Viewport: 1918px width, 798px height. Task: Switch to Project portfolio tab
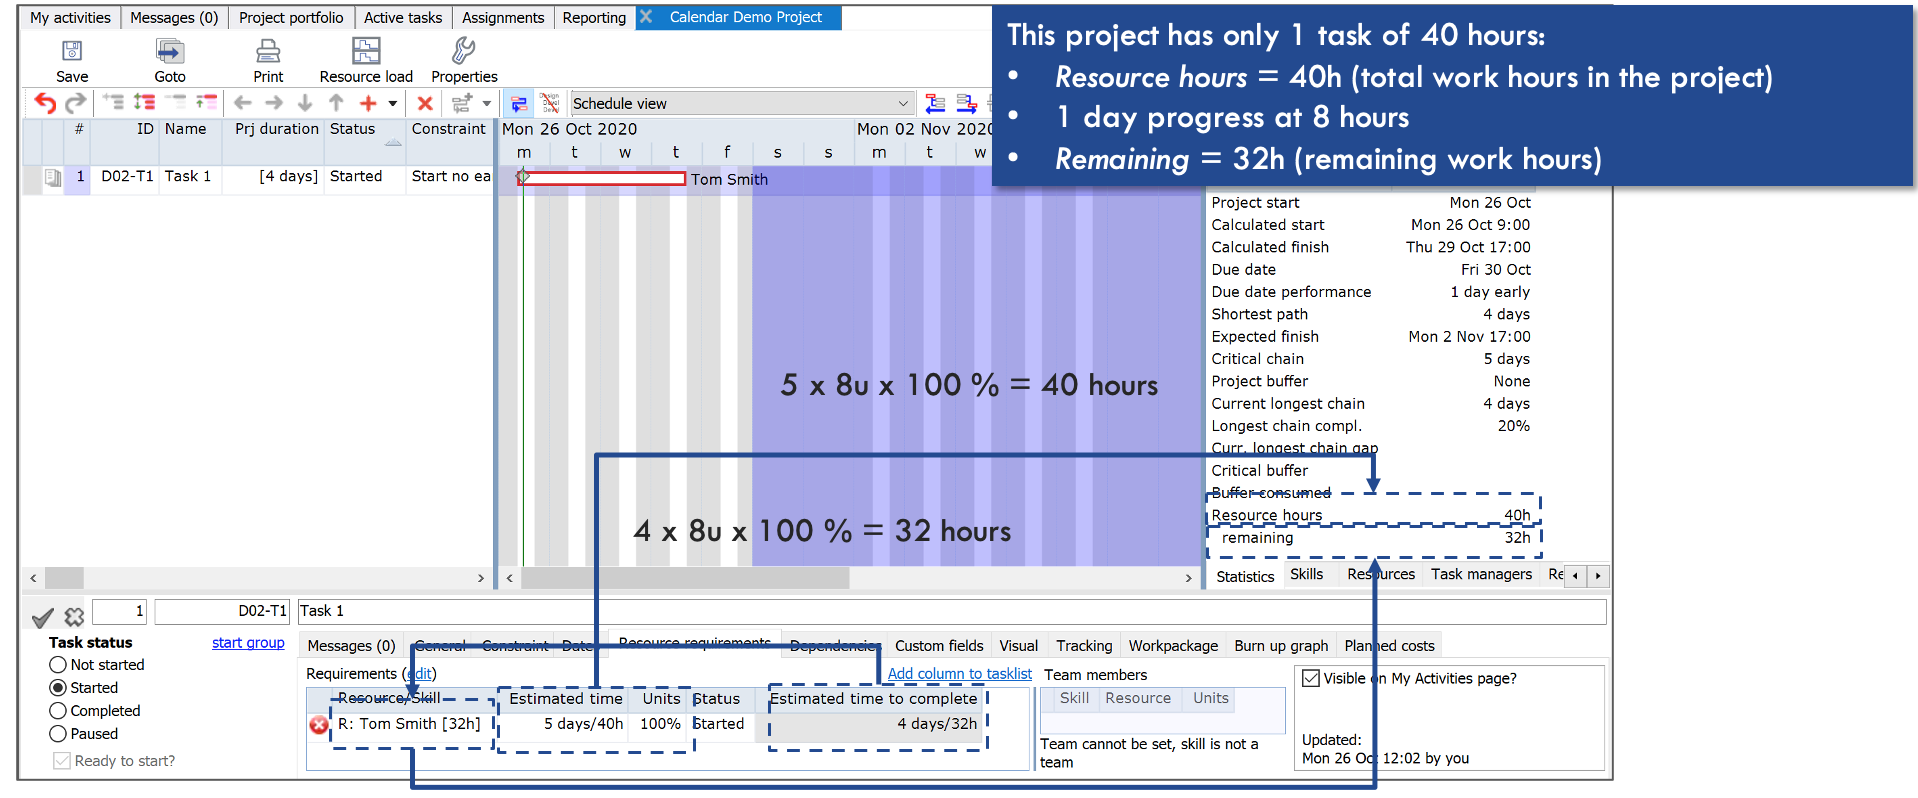(x=291, y=18)
